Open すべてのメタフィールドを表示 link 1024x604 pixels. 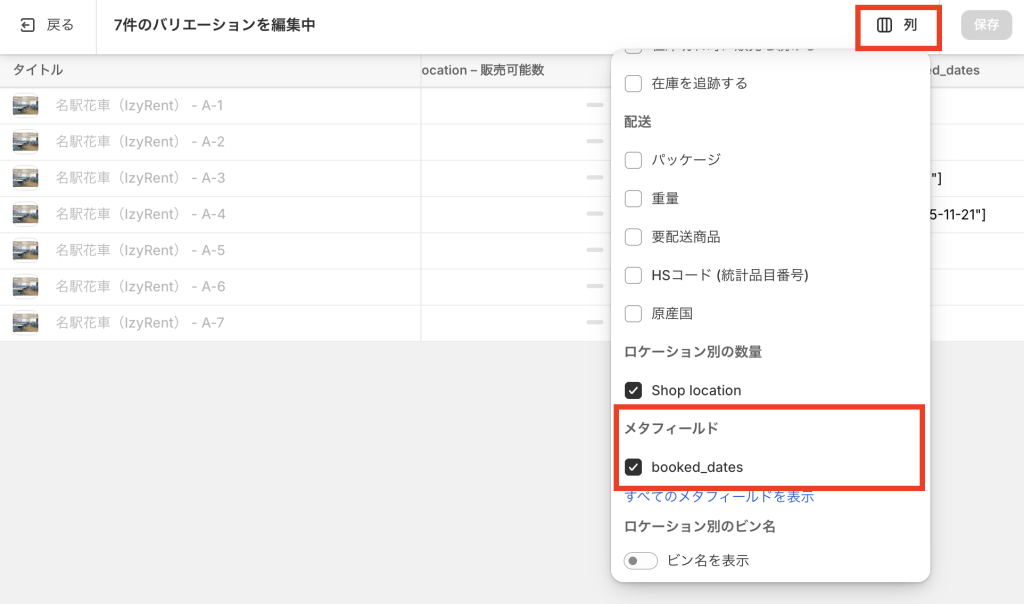click(719, 496)
